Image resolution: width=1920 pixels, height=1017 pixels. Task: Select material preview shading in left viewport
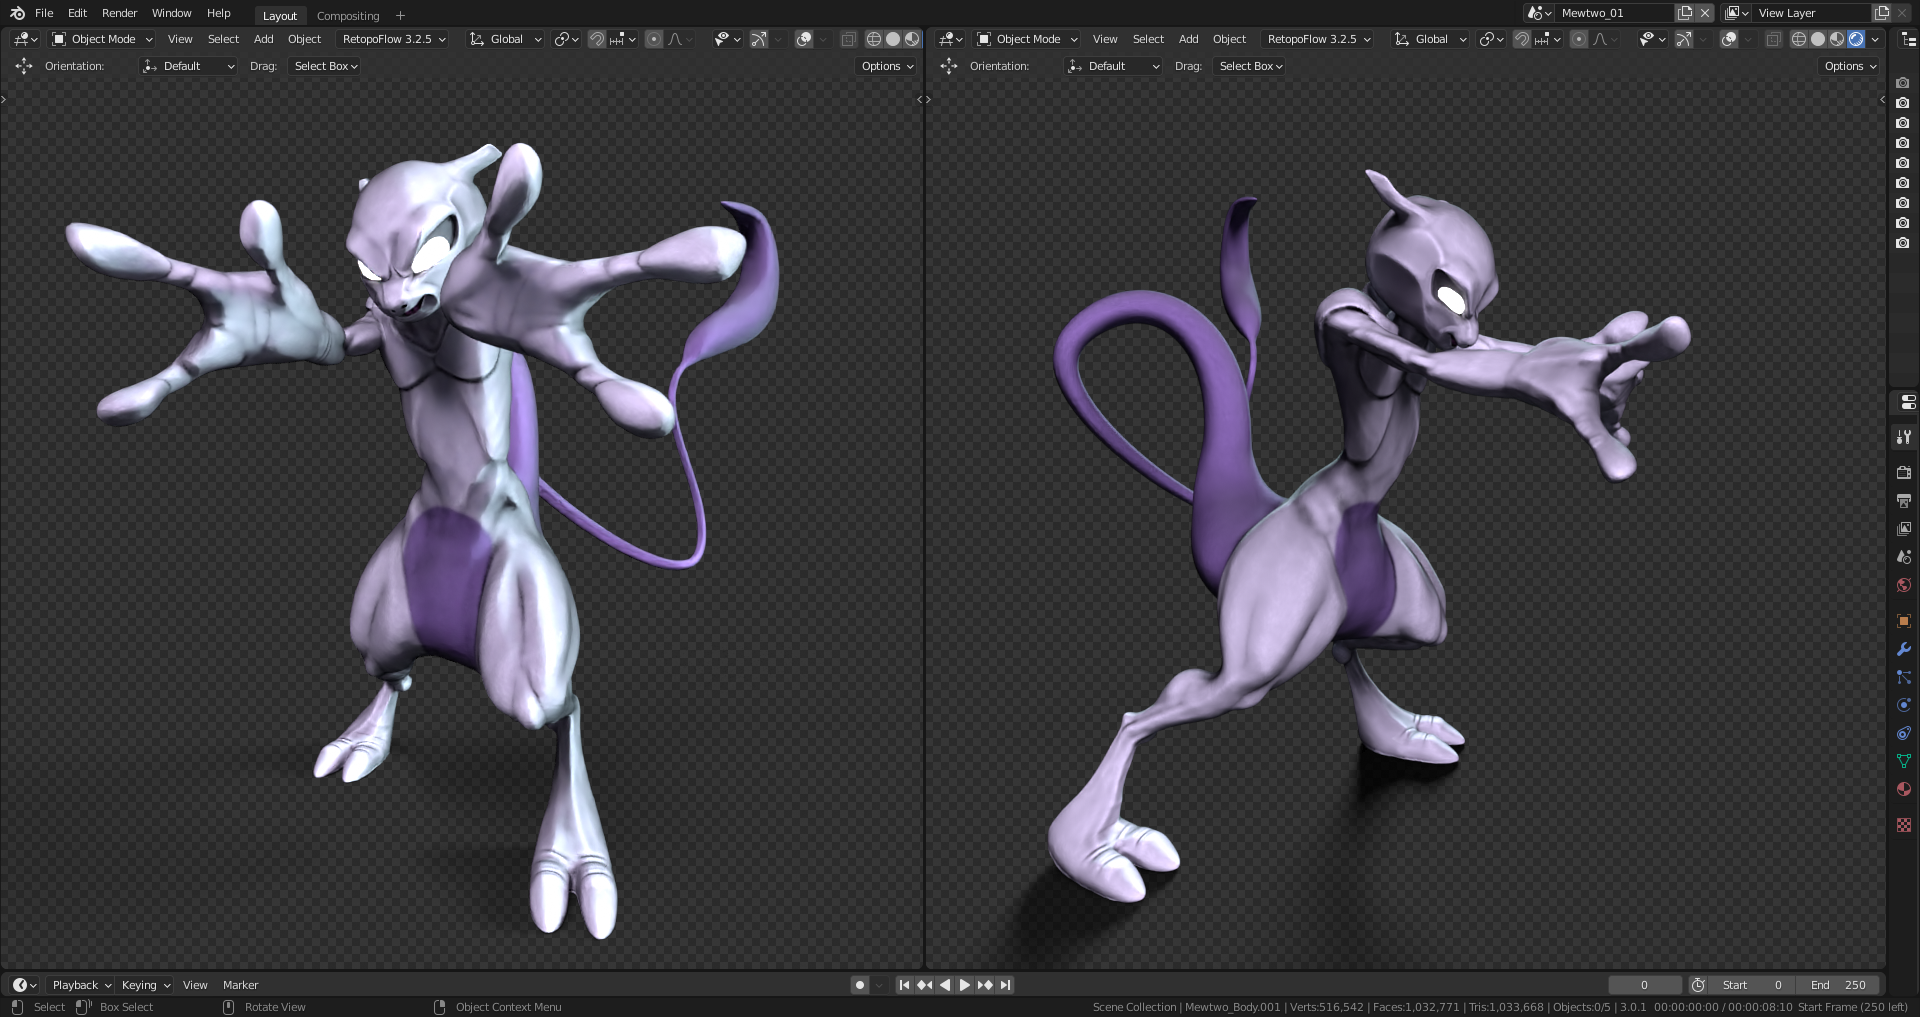(x=912, y=39)
